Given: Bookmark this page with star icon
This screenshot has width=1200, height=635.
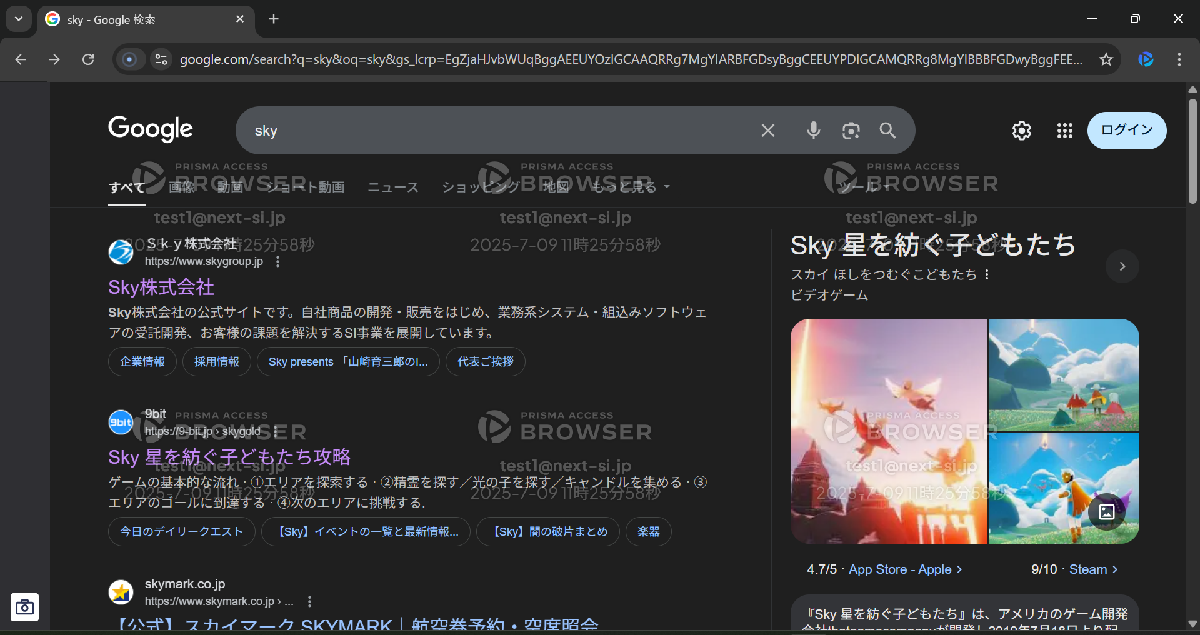Looking at the screenshot, I should [x=1106, y=60].
